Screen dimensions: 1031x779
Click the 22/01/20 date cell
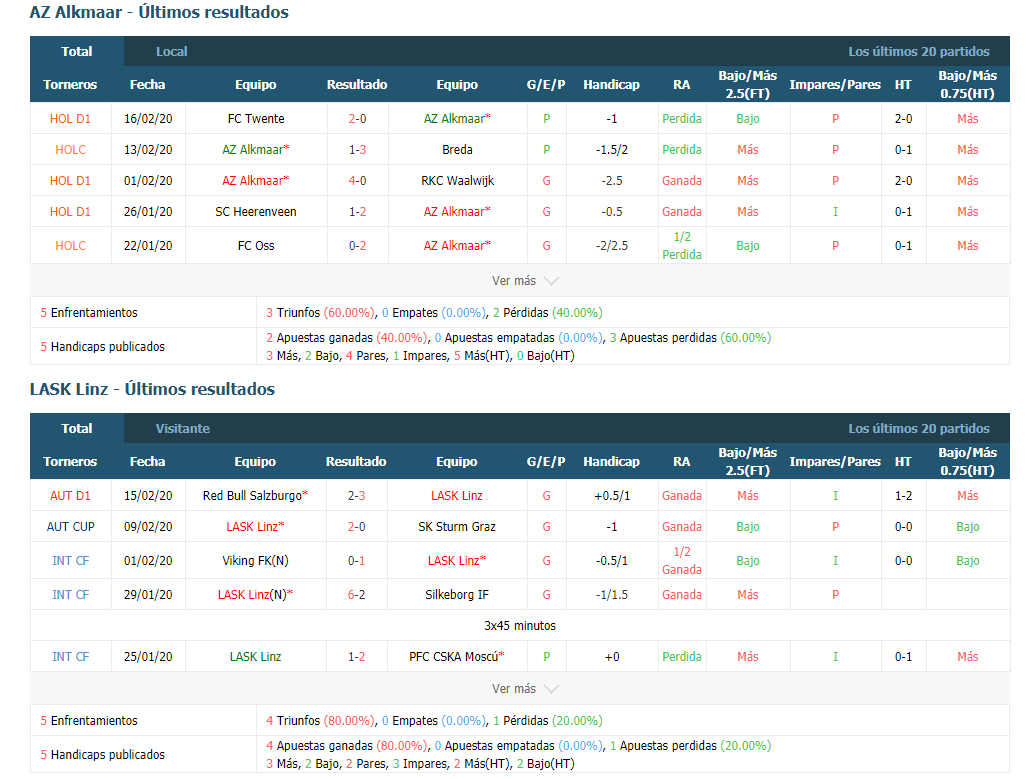(x=148, y=245)
